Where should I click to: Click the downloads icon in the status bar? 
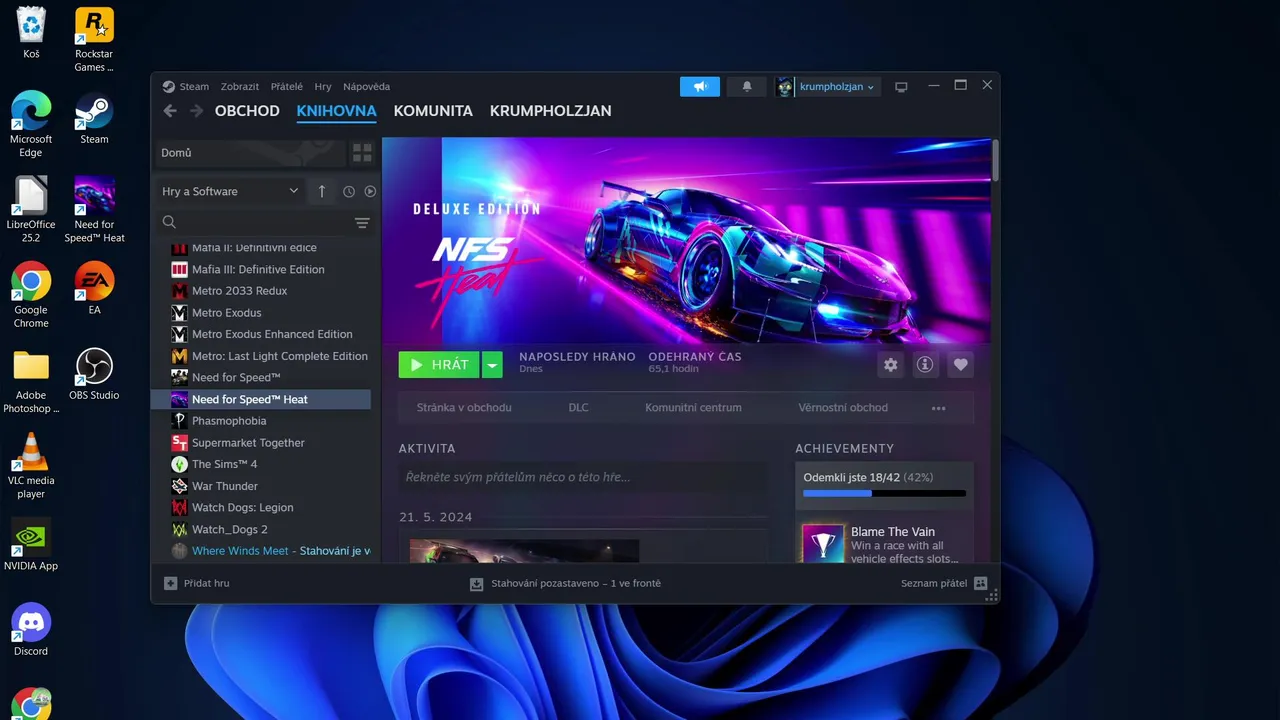pyautogui.click(x=477, y=583)
